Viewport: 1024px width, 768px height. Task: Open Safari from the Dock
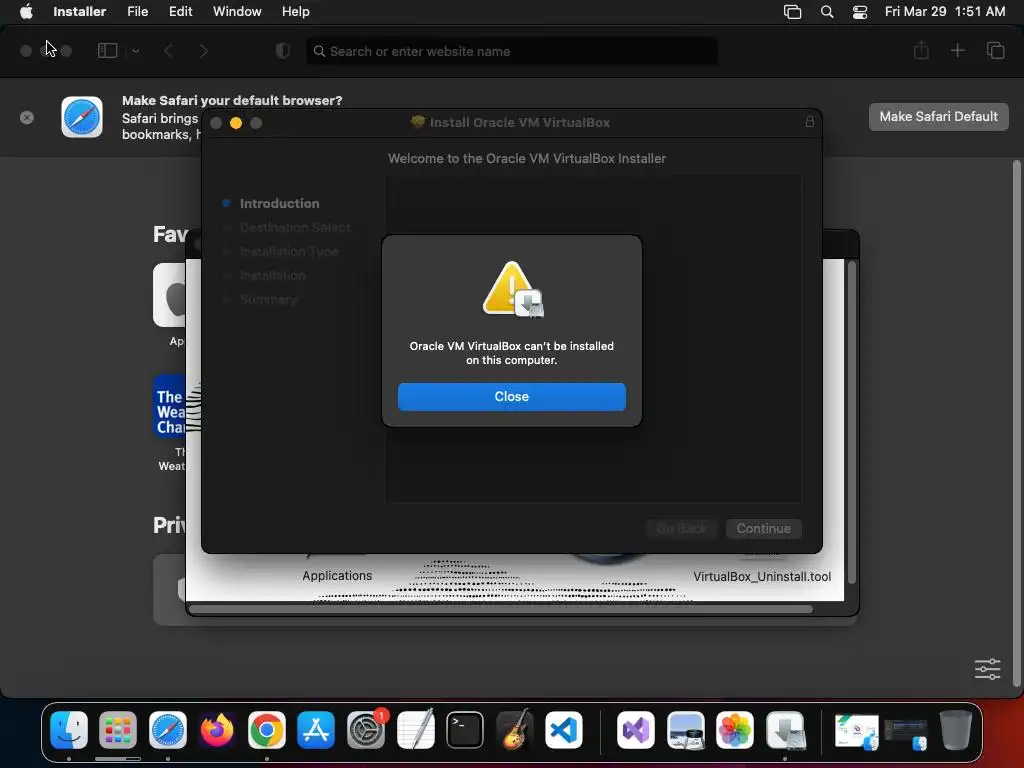point(168,729)
